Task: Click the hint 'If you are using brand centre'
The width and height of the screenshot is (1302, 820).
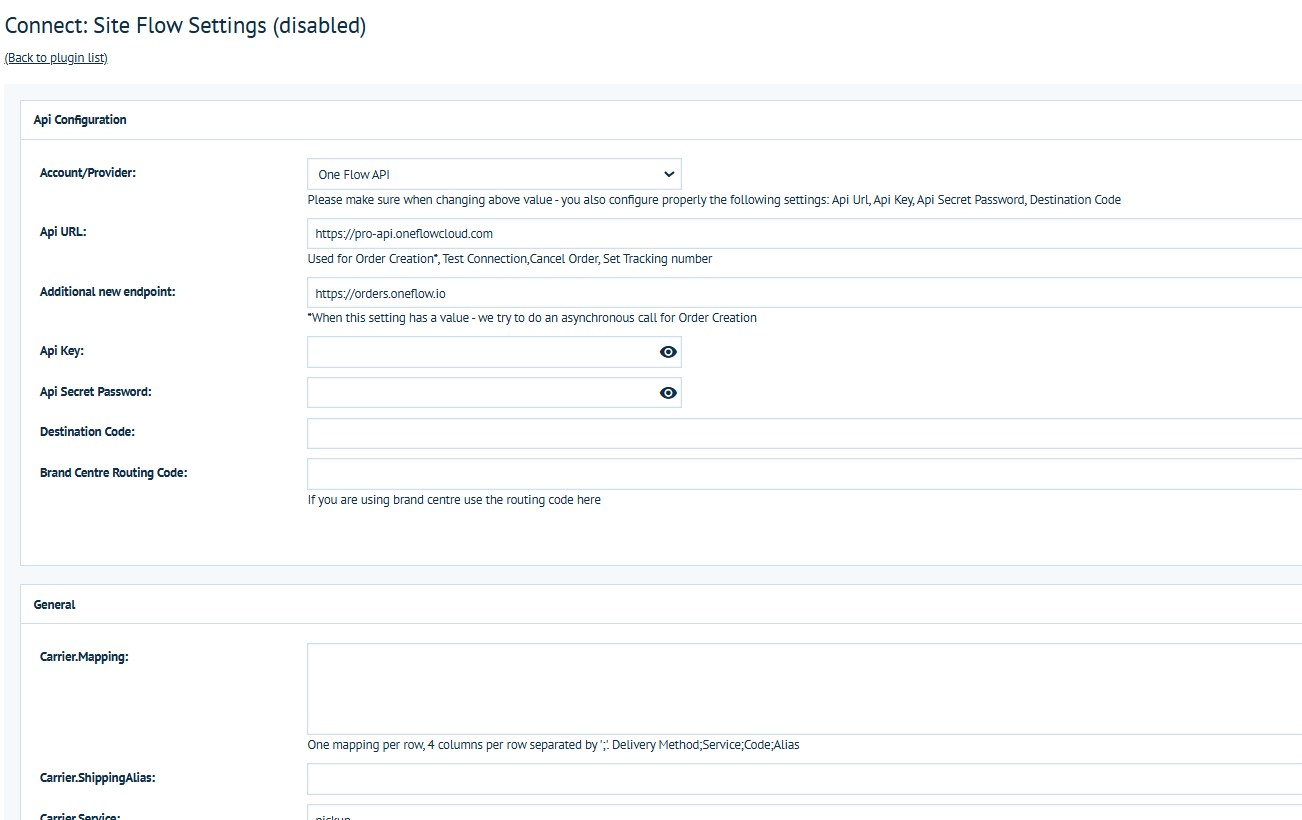Action: point(454,500)
